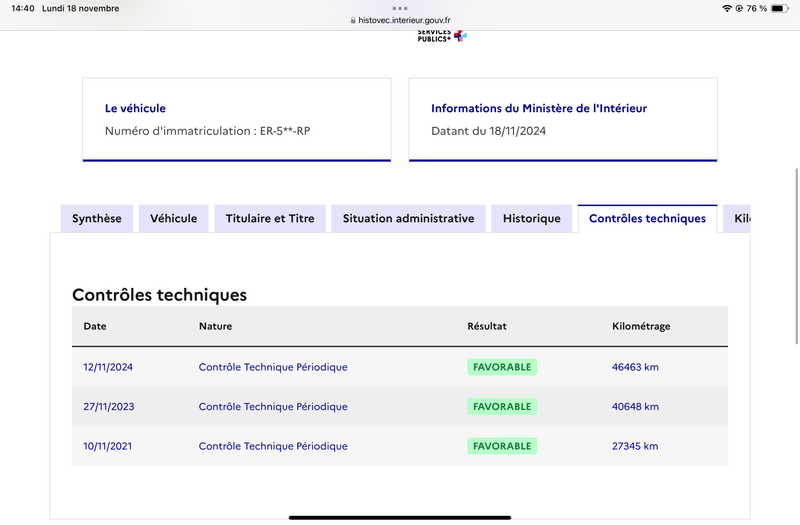Click the 10/11/2021 date cell
This screenshot has width=800, height=525.
[x=108, y=446]
